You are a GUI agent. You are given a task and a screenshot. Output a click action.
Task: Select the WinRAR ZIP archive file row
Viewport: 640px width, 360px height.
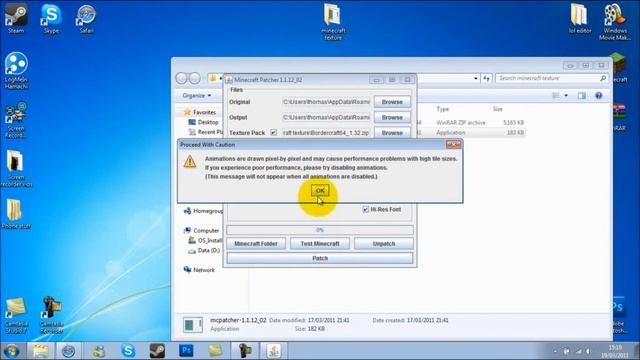click(471, 122)
